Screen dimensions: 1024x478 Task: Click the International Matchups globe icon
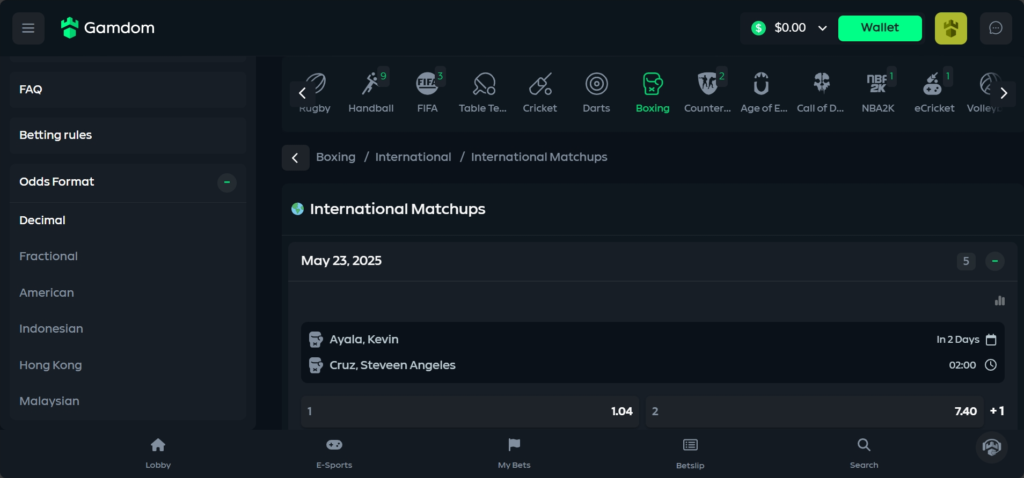pyautogui.click(x=297, y=209)
